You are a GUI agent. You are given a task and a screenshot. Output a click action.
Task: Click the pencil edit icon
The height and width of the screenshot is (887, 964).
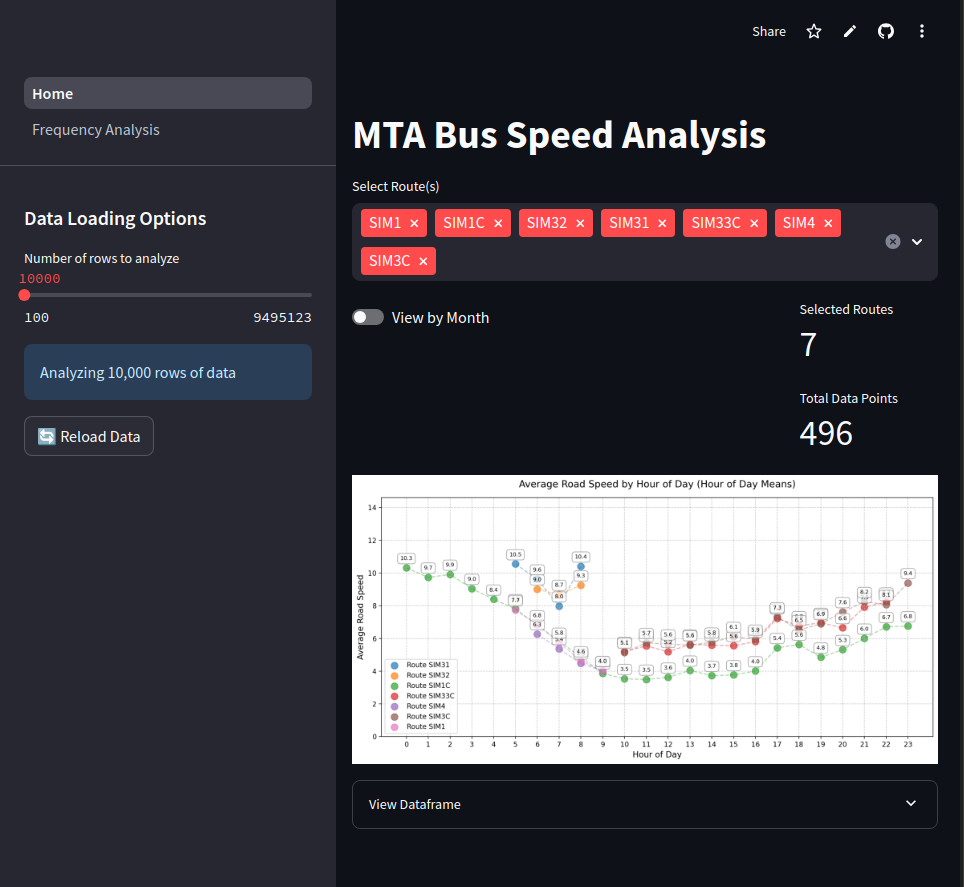pos(850,31)
